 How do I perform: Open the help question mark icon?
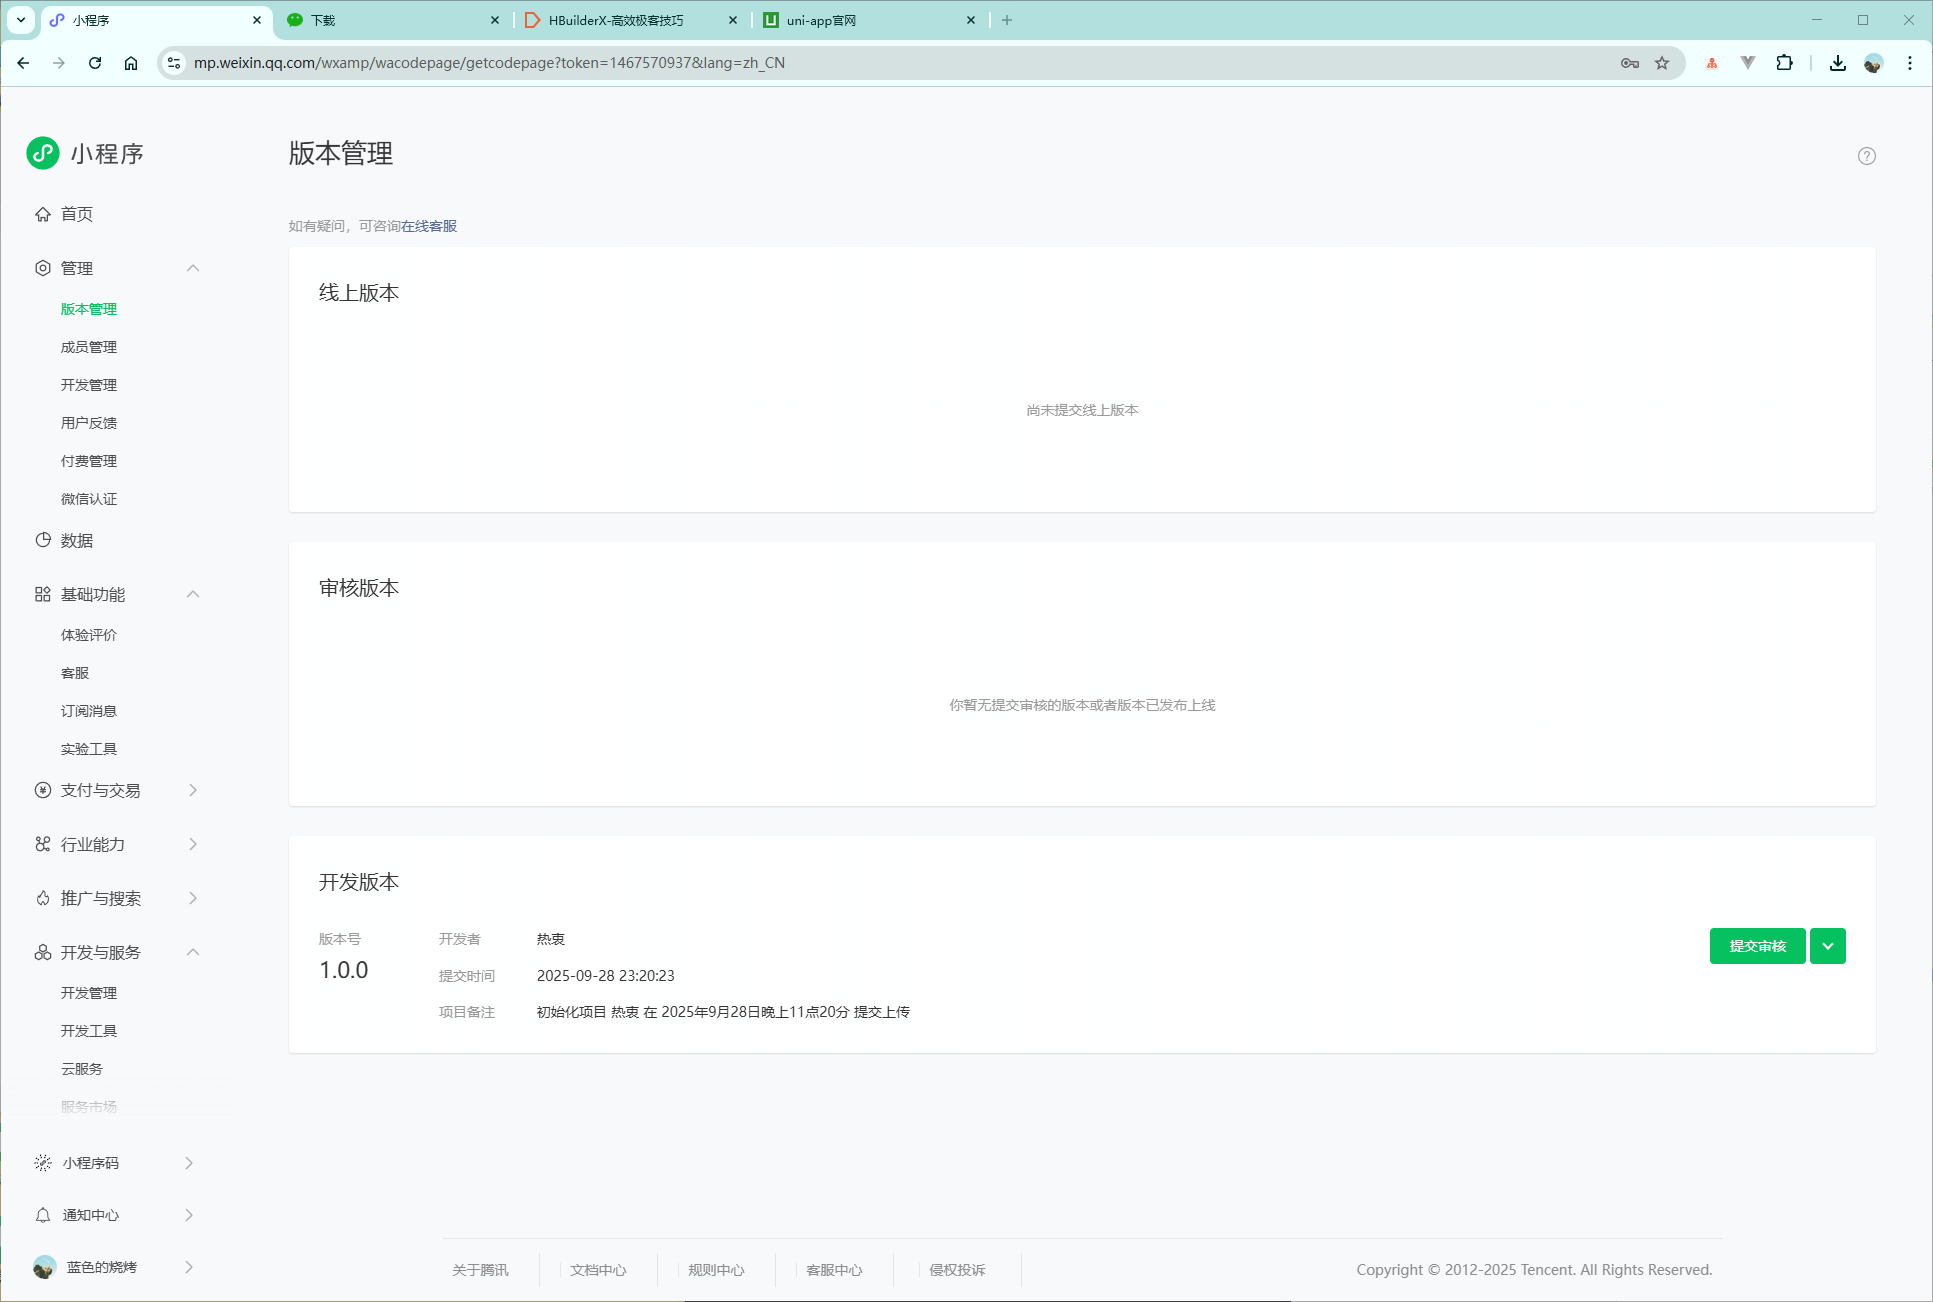tap(1866, 156)
